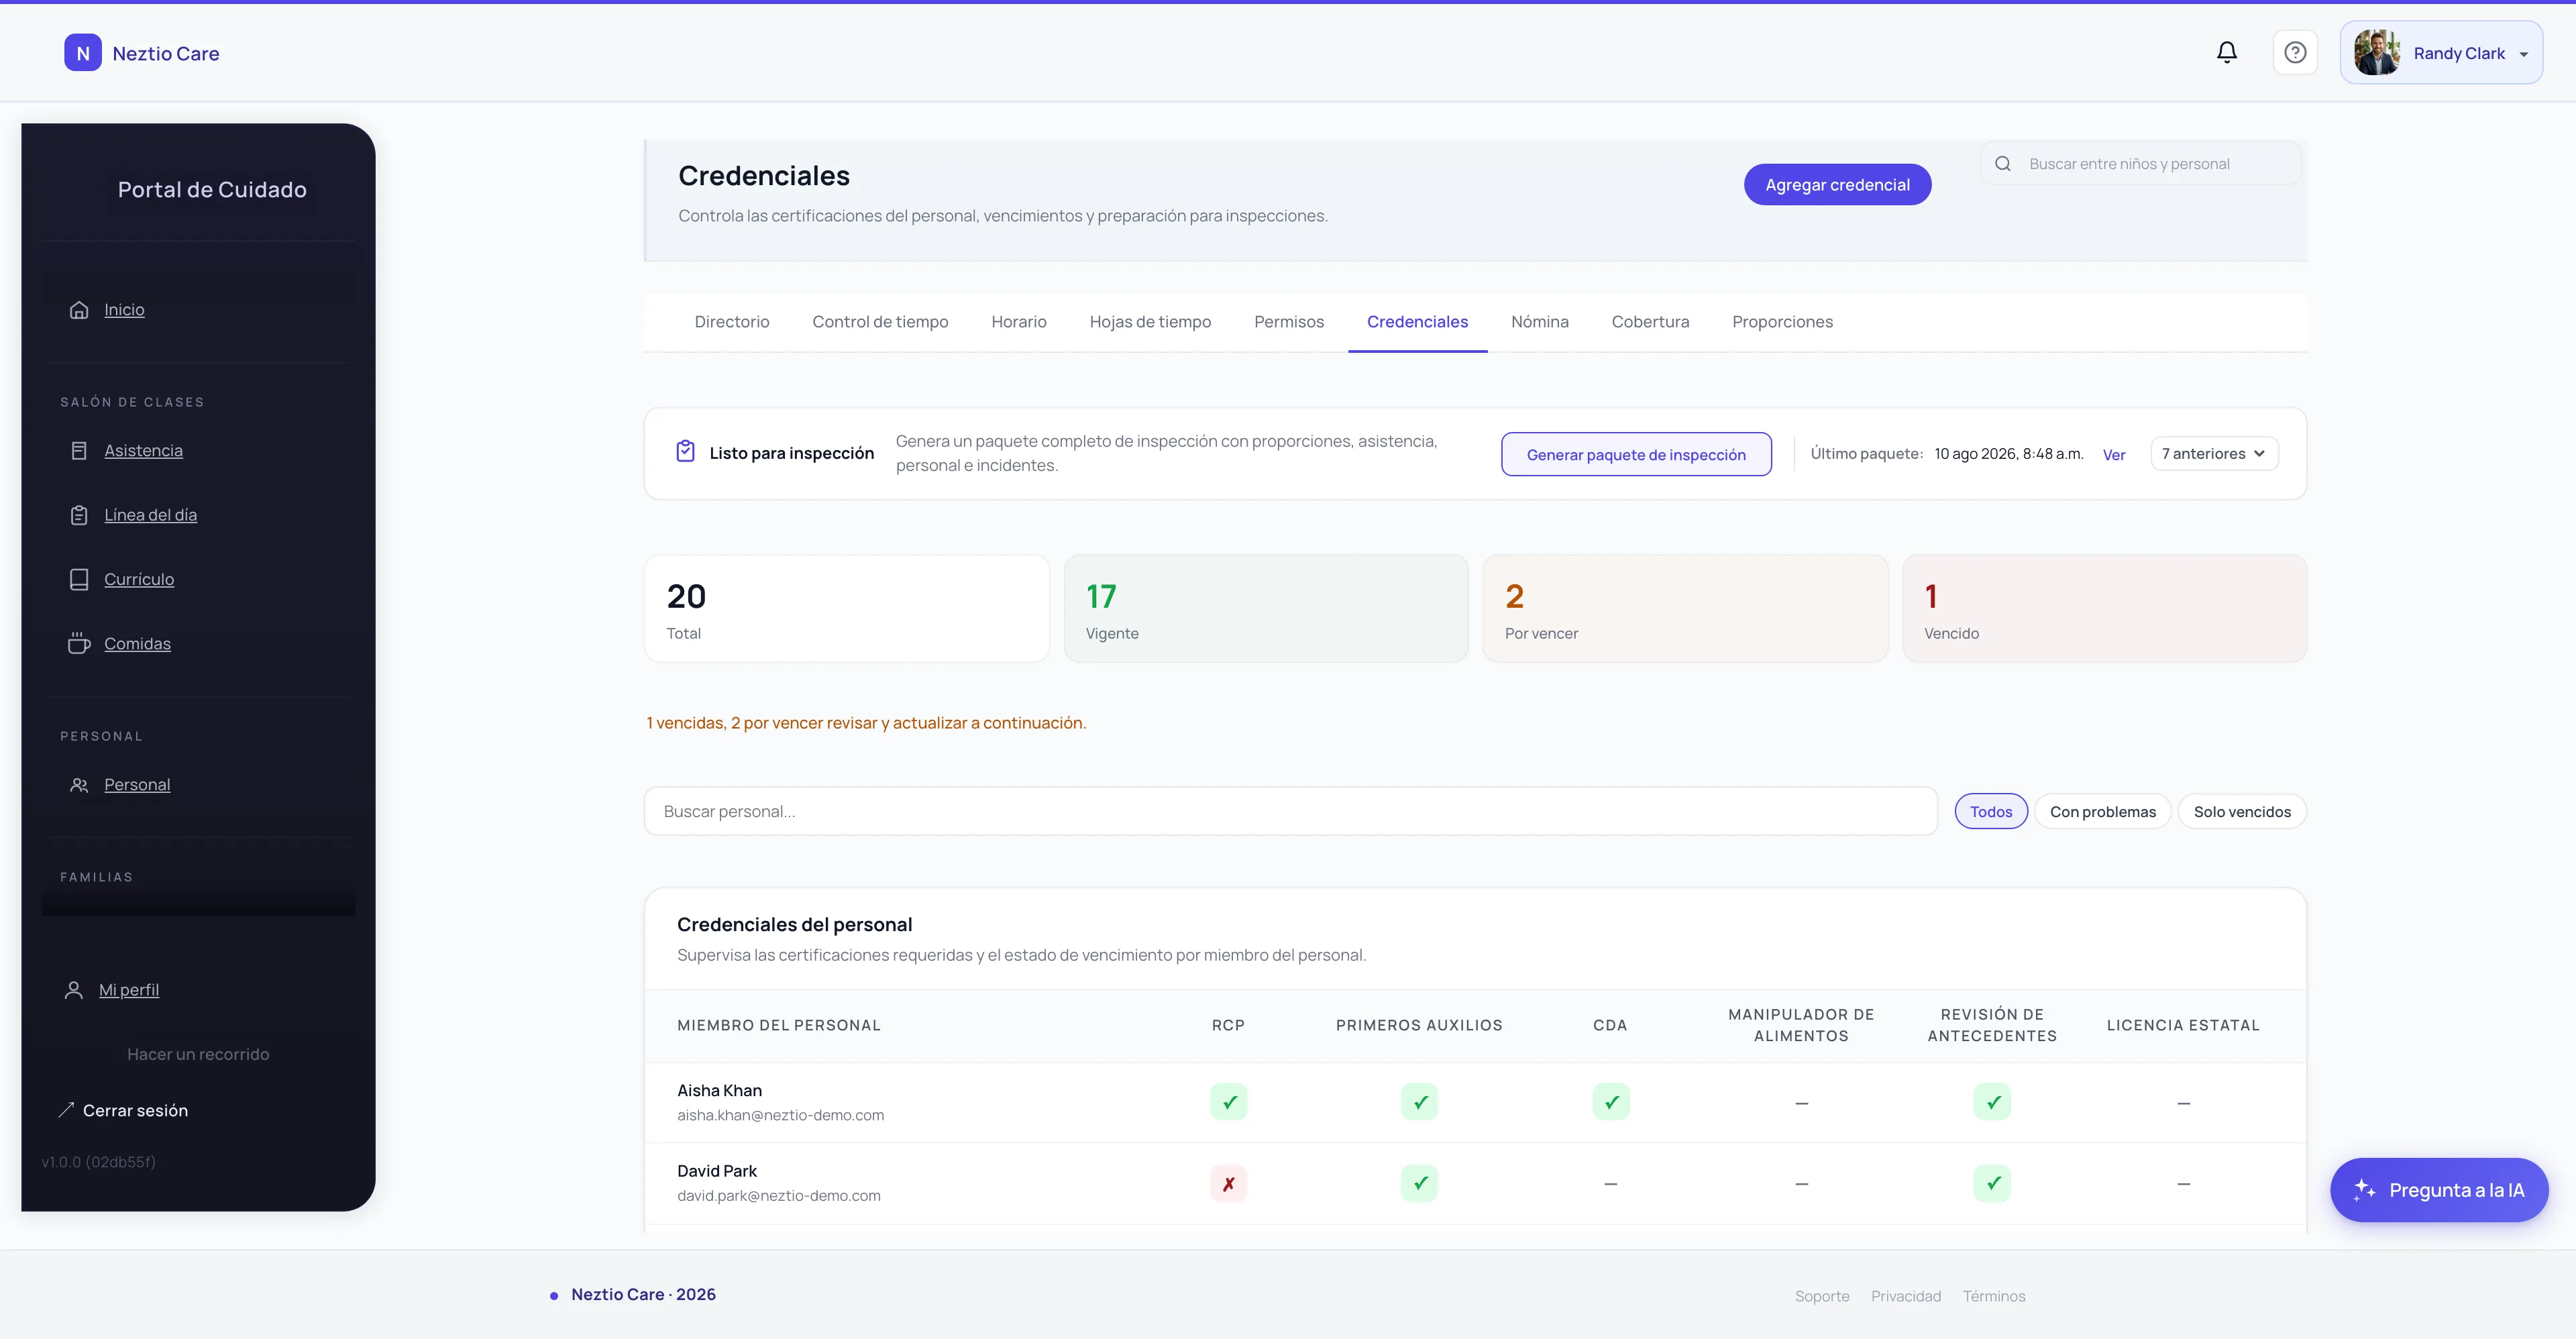
Task: Open the Pregunta a la IA assistant
Action: (2438, 1190)
